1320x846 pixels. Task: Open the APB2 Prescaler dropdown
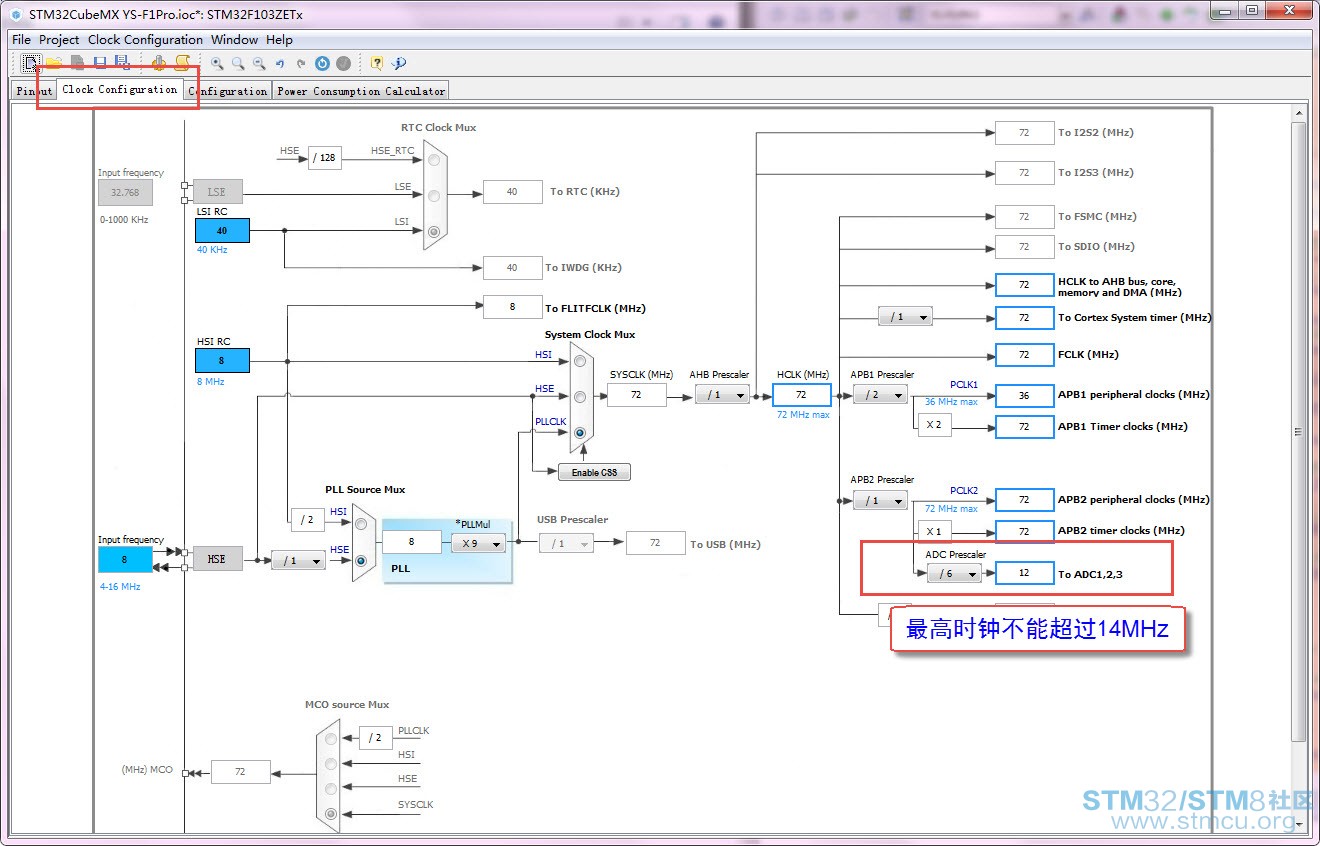(880, 500)
